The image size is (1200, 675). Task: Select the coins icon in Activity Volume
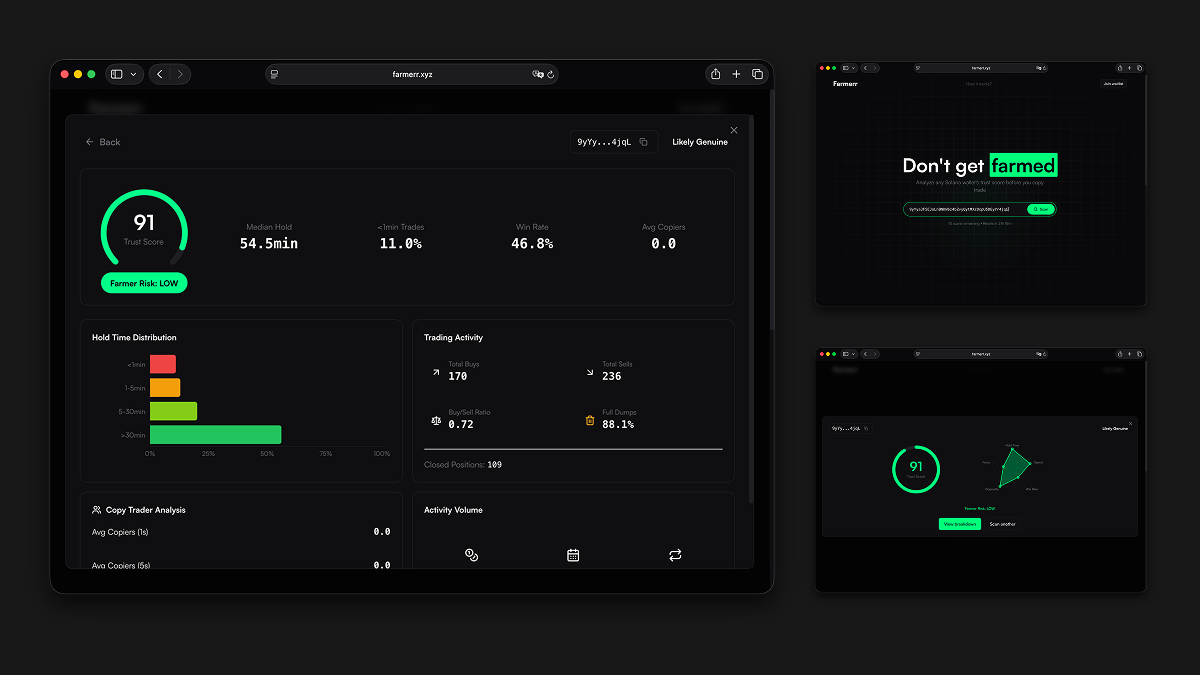tap(470, 555)
